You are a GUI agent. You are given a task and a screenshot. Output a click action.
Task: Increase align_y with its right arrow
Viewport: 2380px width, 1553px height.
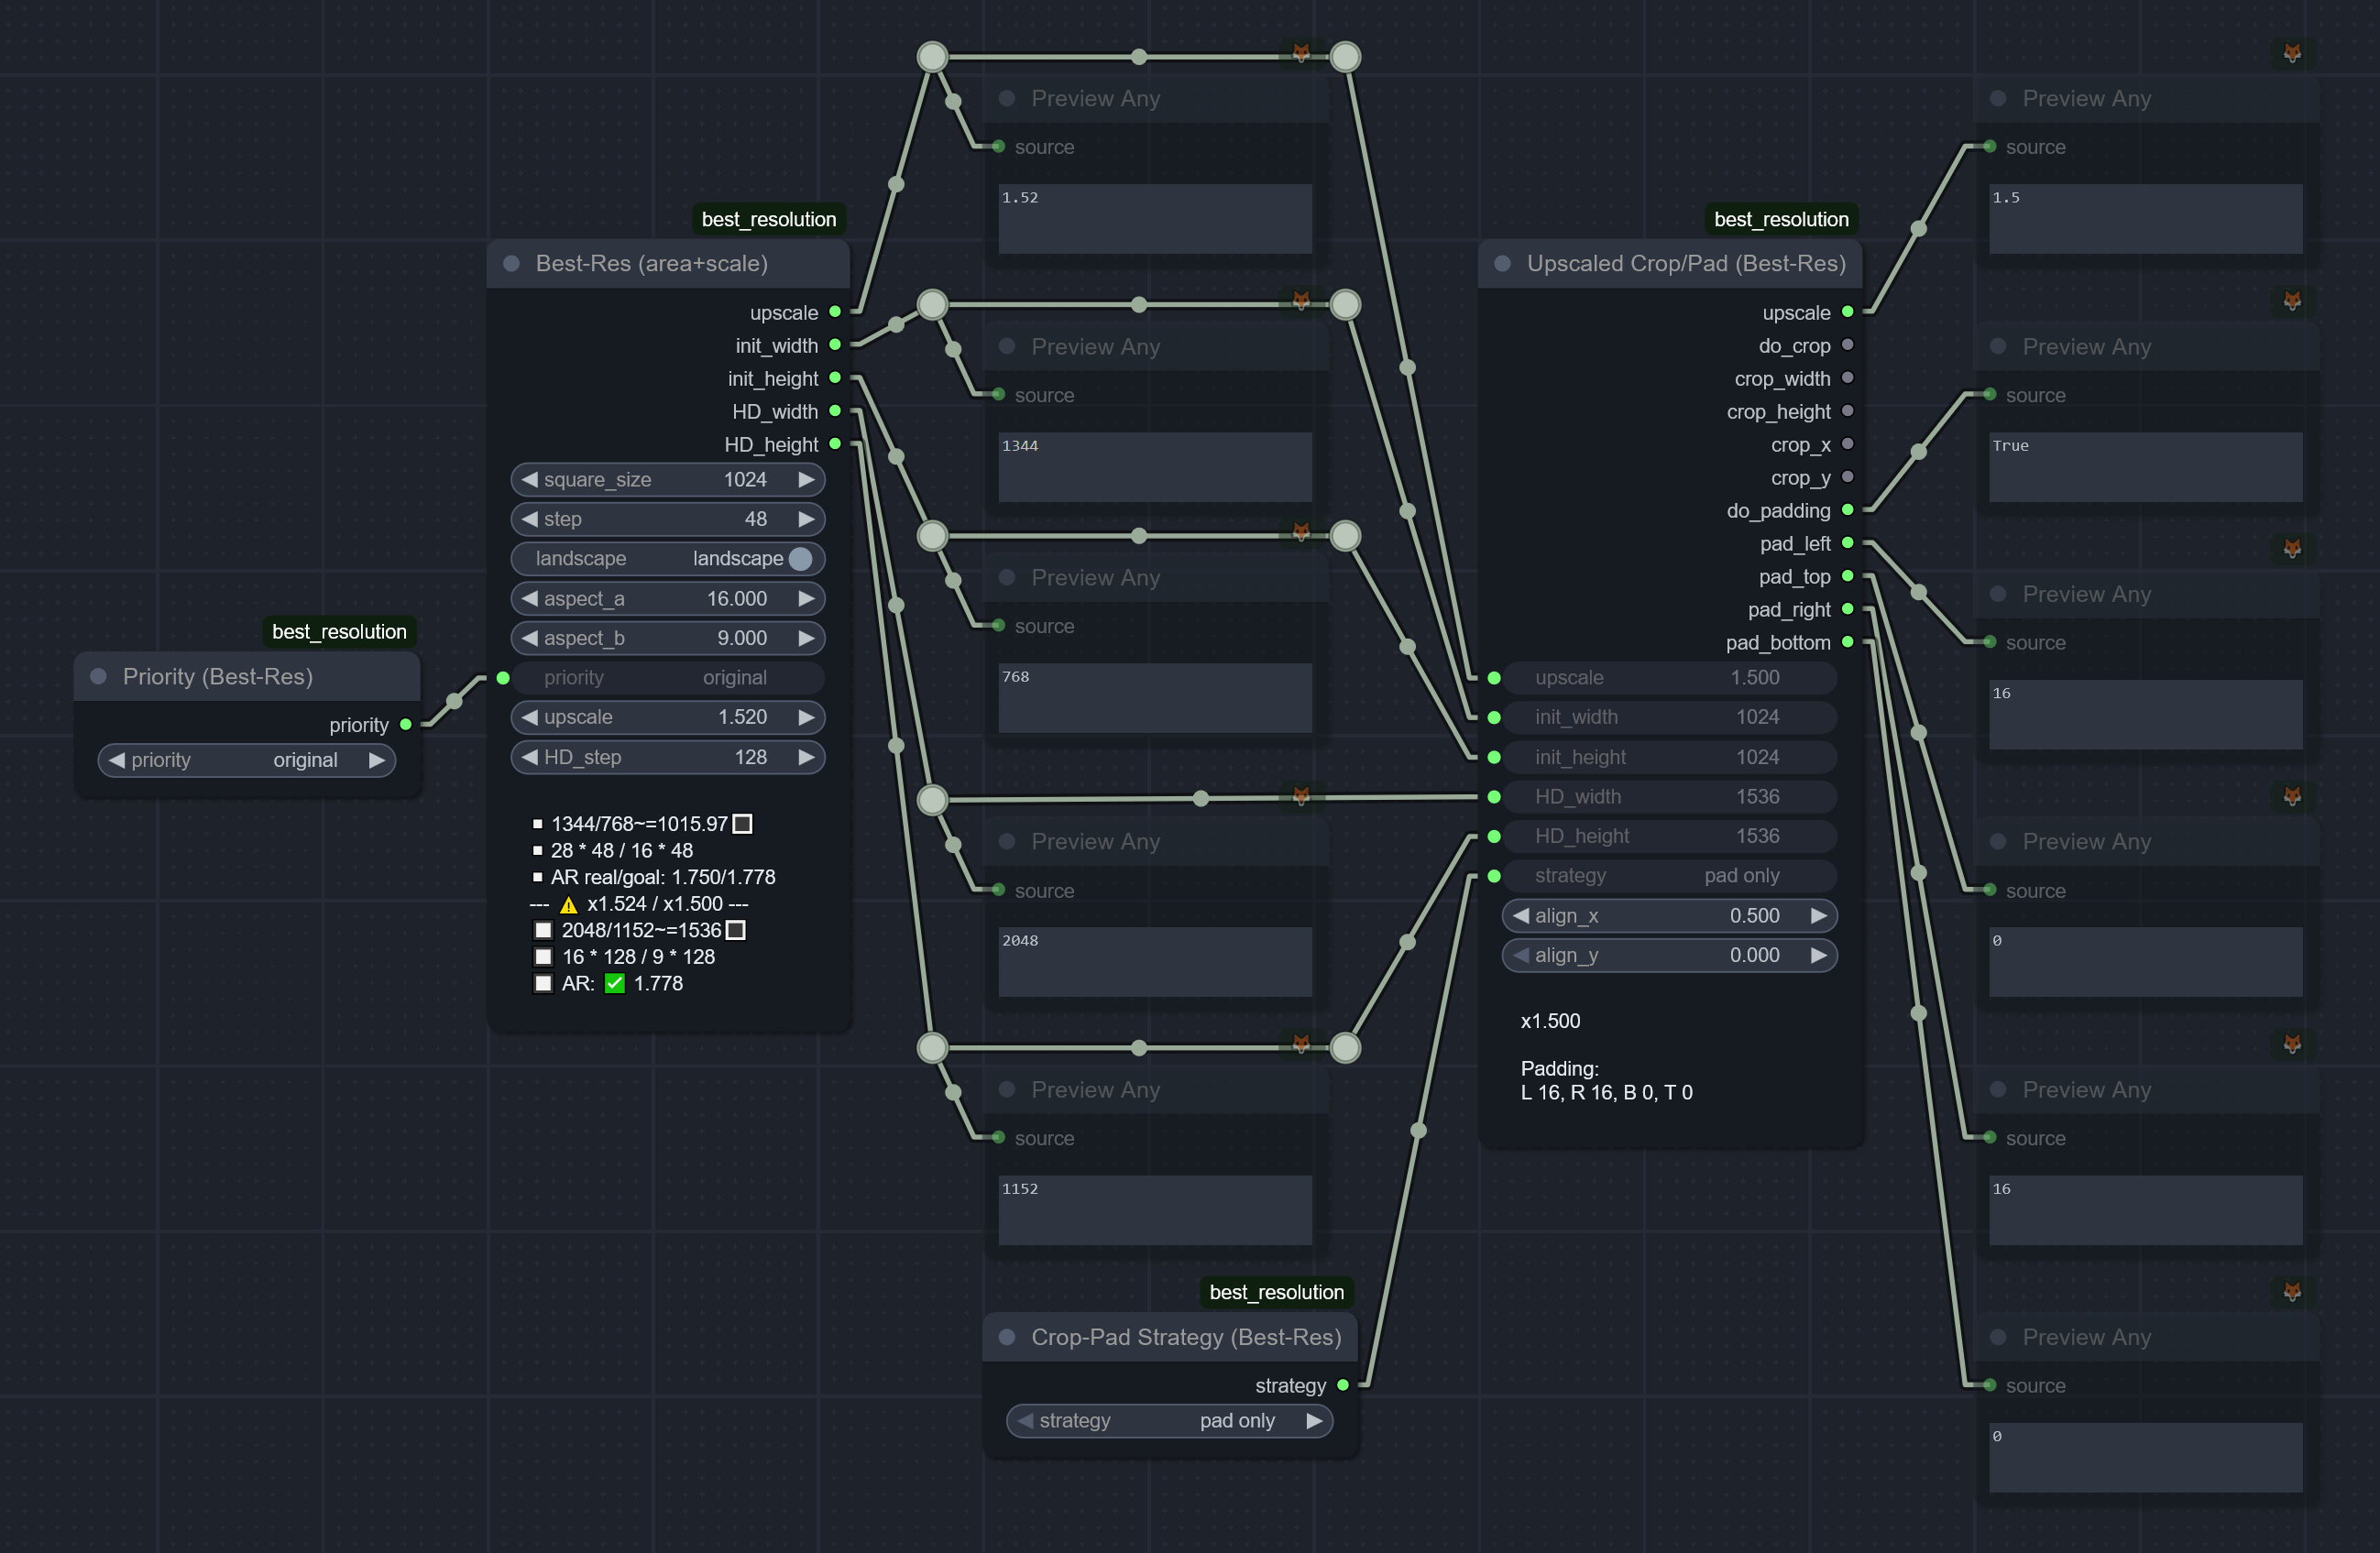(x=1818, y=955)
